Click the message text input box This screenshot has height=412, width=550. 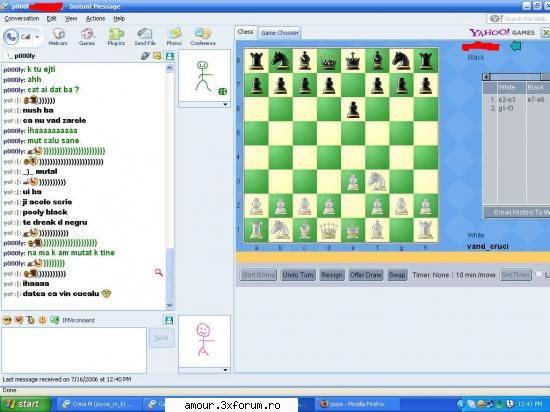(x=74, y=350)
